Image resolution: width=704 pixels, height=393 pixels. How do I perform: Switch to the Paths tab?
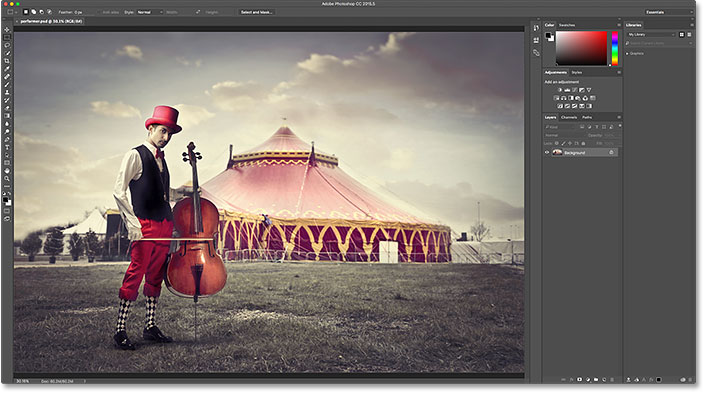point(587,117)
